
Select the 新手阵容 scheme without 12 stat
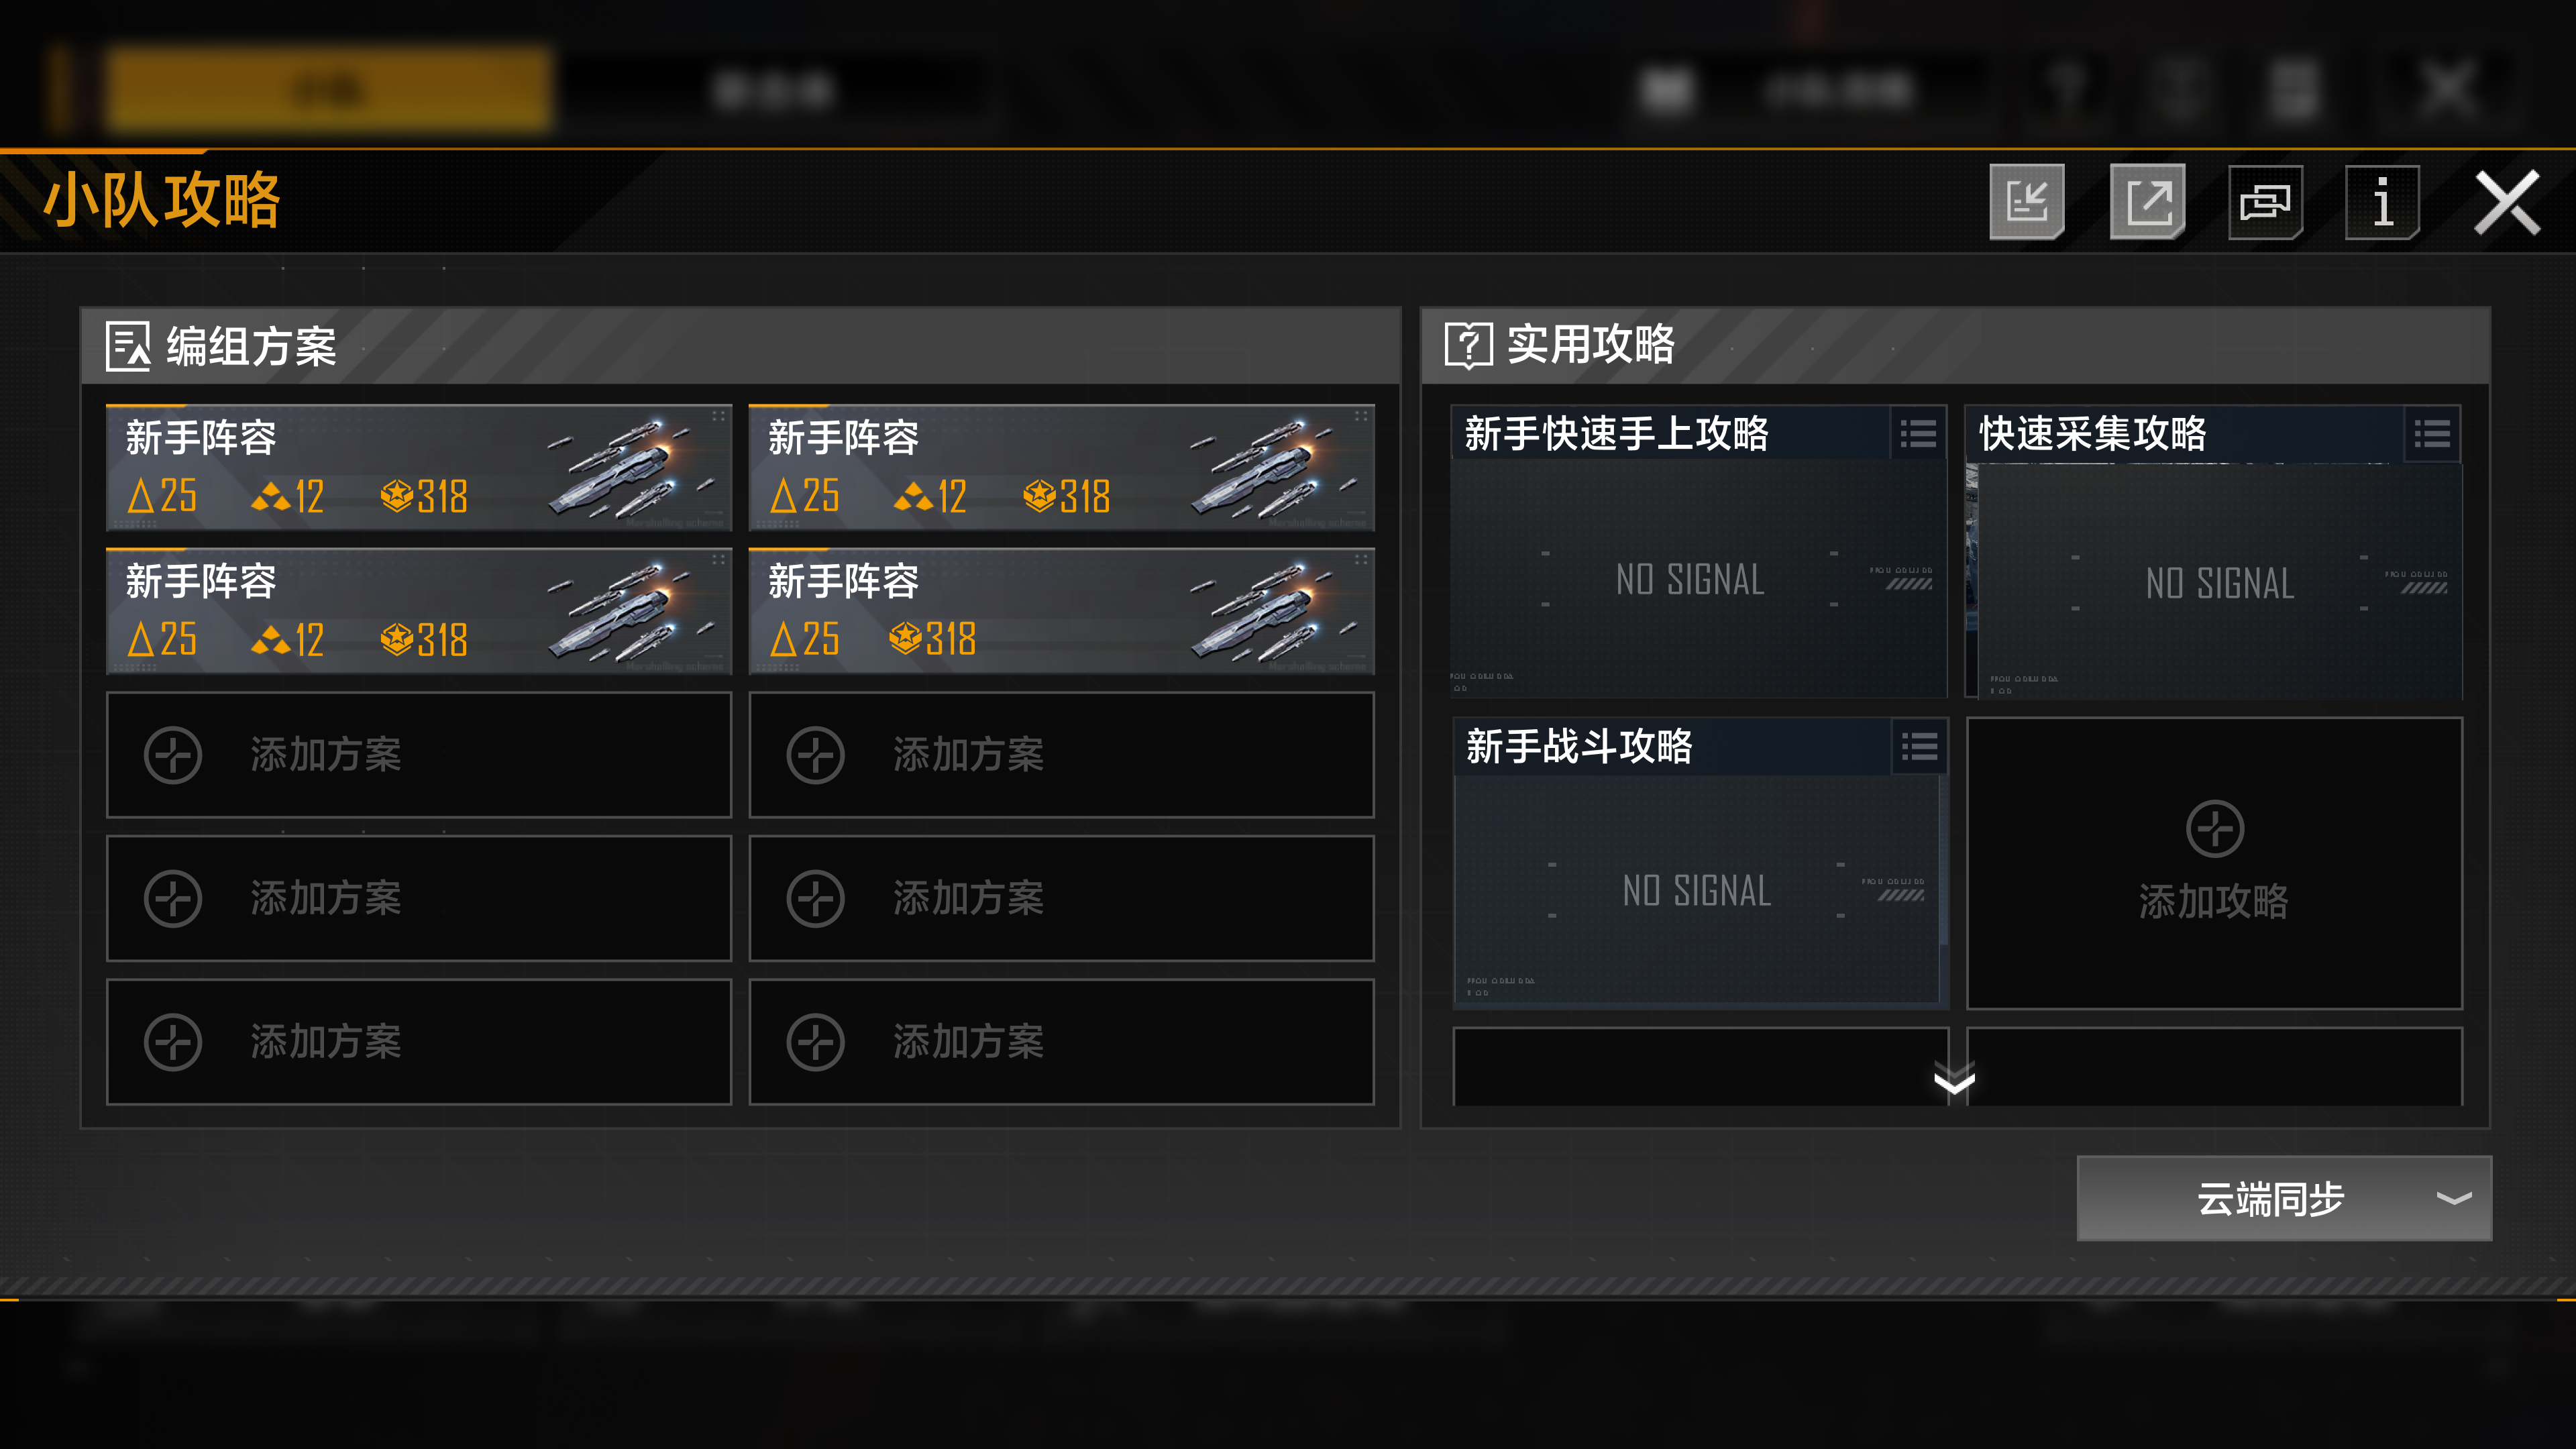[x=1061, y=611]
